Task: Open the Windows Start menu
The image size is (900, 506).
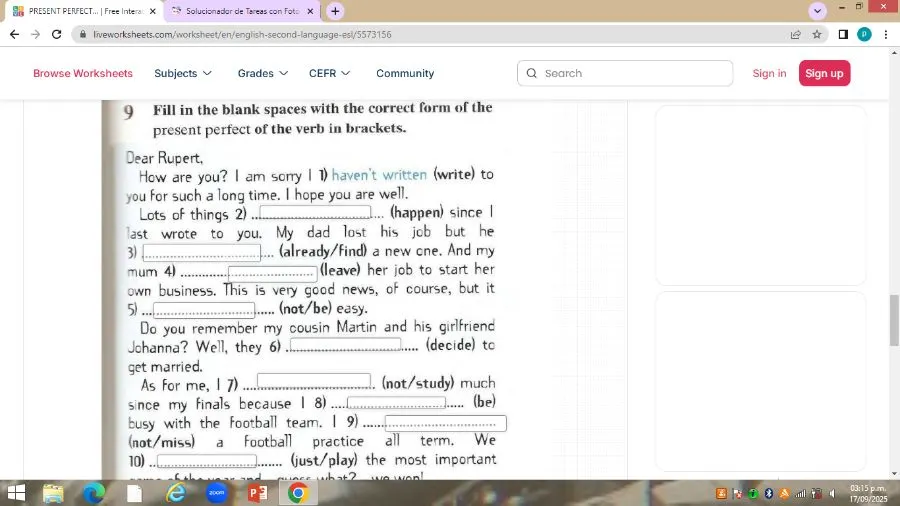Action: [x=16, y=493]
